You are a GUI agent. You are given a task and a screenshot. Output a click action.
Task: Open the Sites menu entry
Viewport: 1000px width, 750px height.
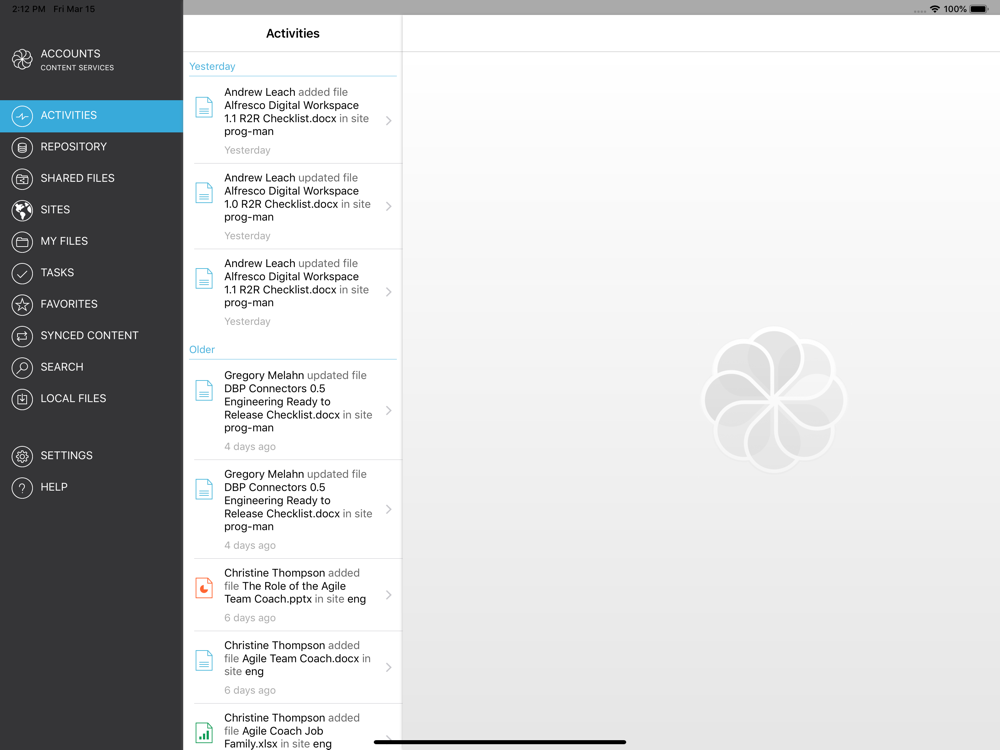pos(91,209)
